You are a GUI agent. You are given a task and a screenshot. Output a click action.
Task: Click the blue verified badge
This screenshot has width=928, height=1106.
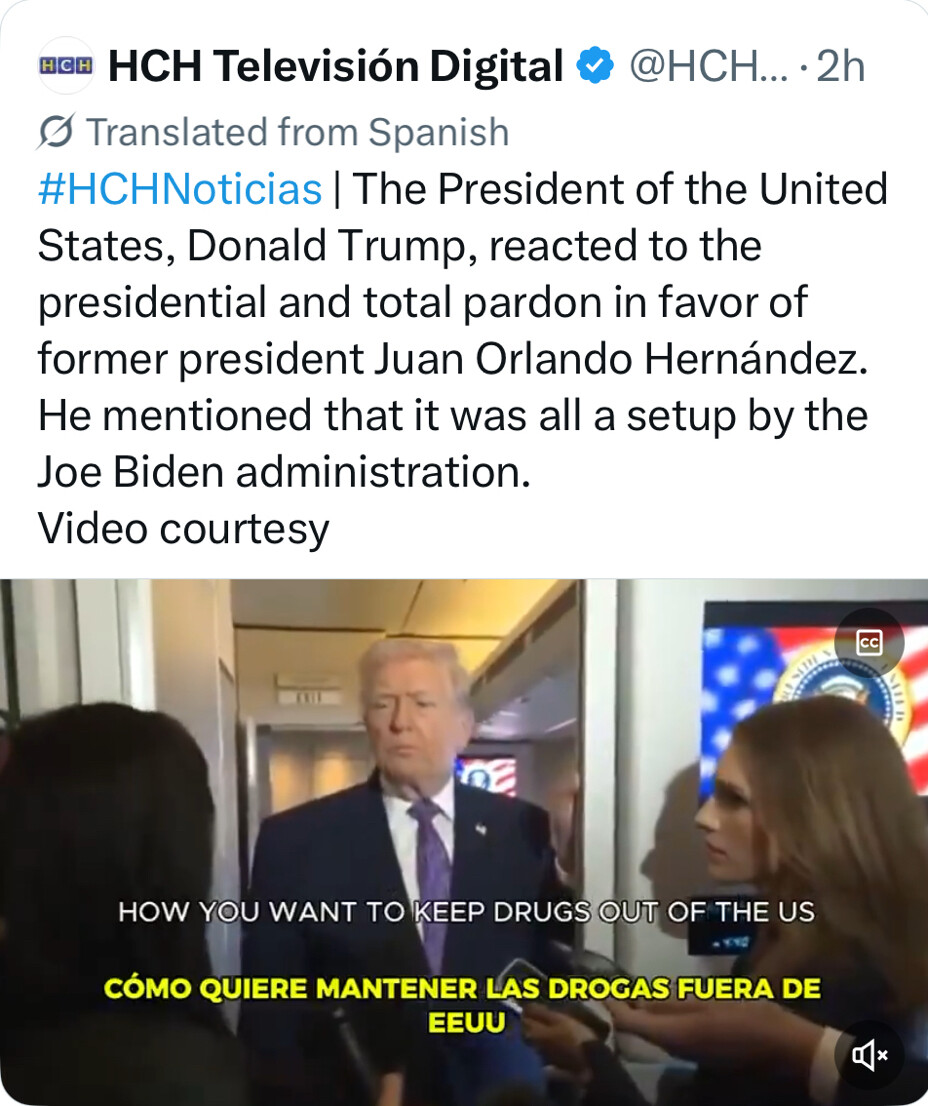pos(594,66)
